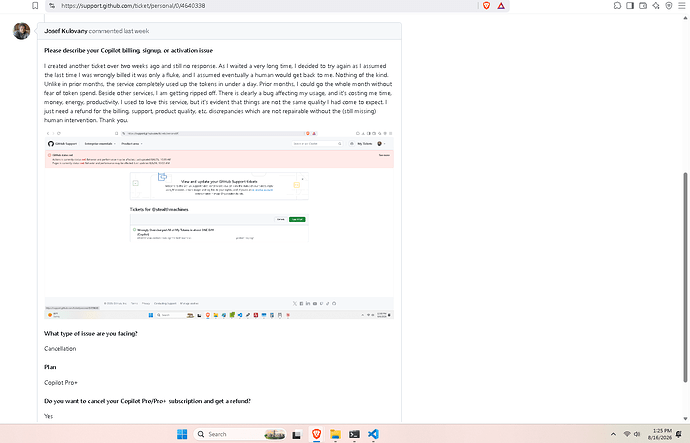690x443 pixels.
Task: Open the Brave VPN shield icon
Action: [x=668, y=6]
